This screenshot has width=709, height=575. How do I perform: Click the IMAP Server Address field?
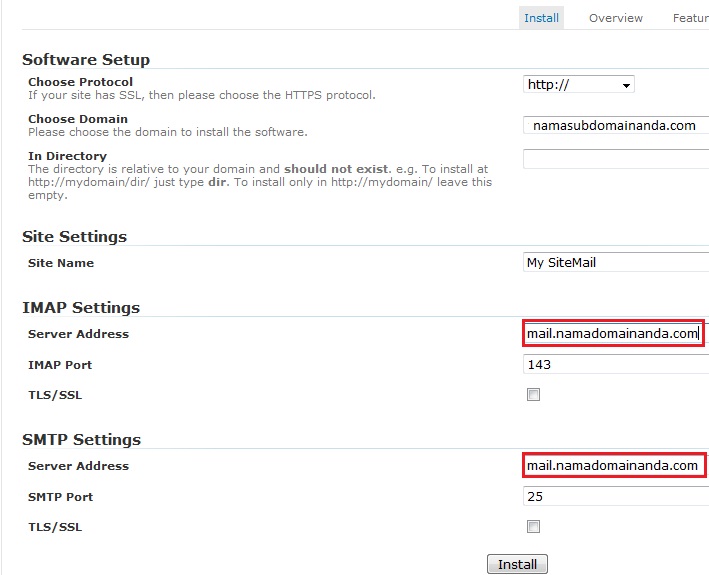[x=613, y=334]
